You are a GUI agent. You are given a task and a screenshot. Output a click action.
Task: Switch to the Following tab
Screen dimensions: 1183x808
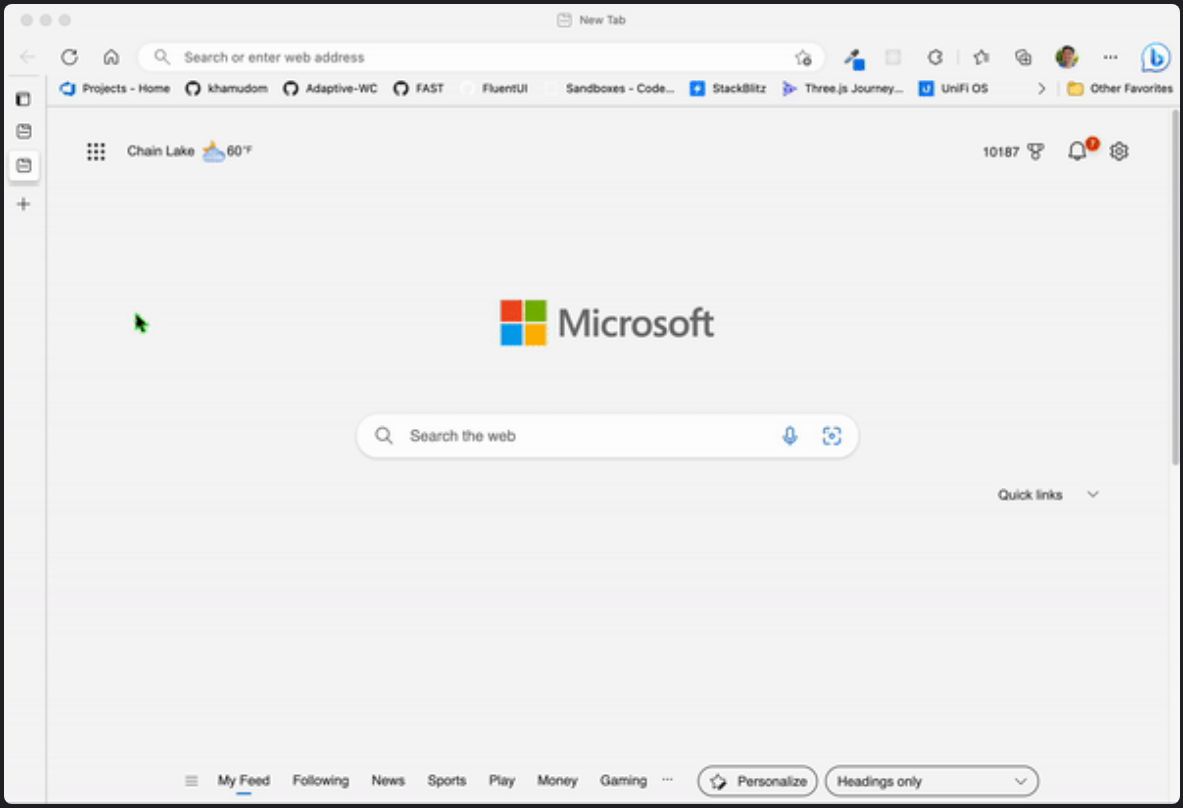click(321, 781)
